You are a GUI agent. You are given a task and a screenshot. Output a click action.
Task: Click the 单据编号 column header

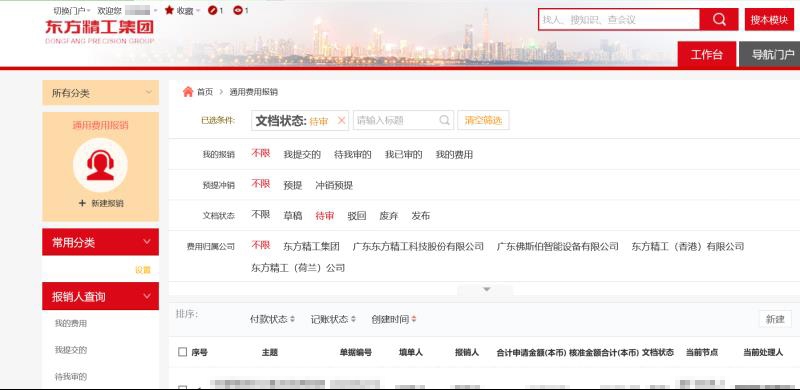pos(356,352)
